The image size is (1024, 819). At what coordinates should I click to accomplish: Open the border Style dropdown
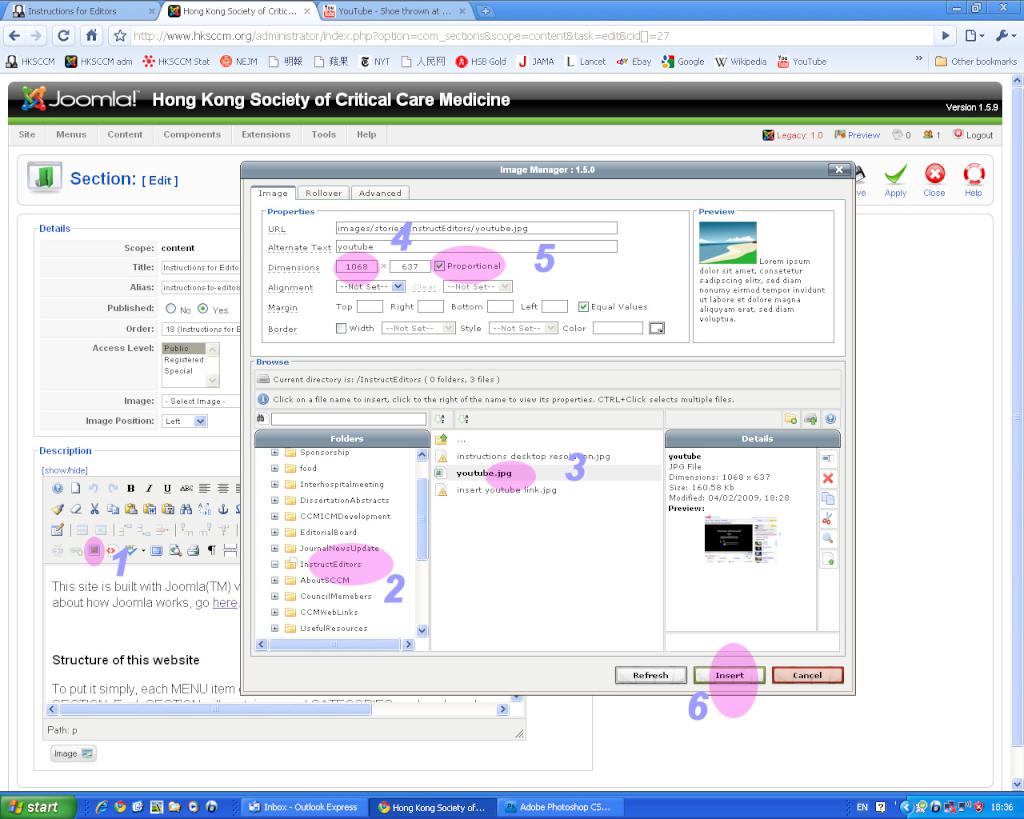coord(524,329)
